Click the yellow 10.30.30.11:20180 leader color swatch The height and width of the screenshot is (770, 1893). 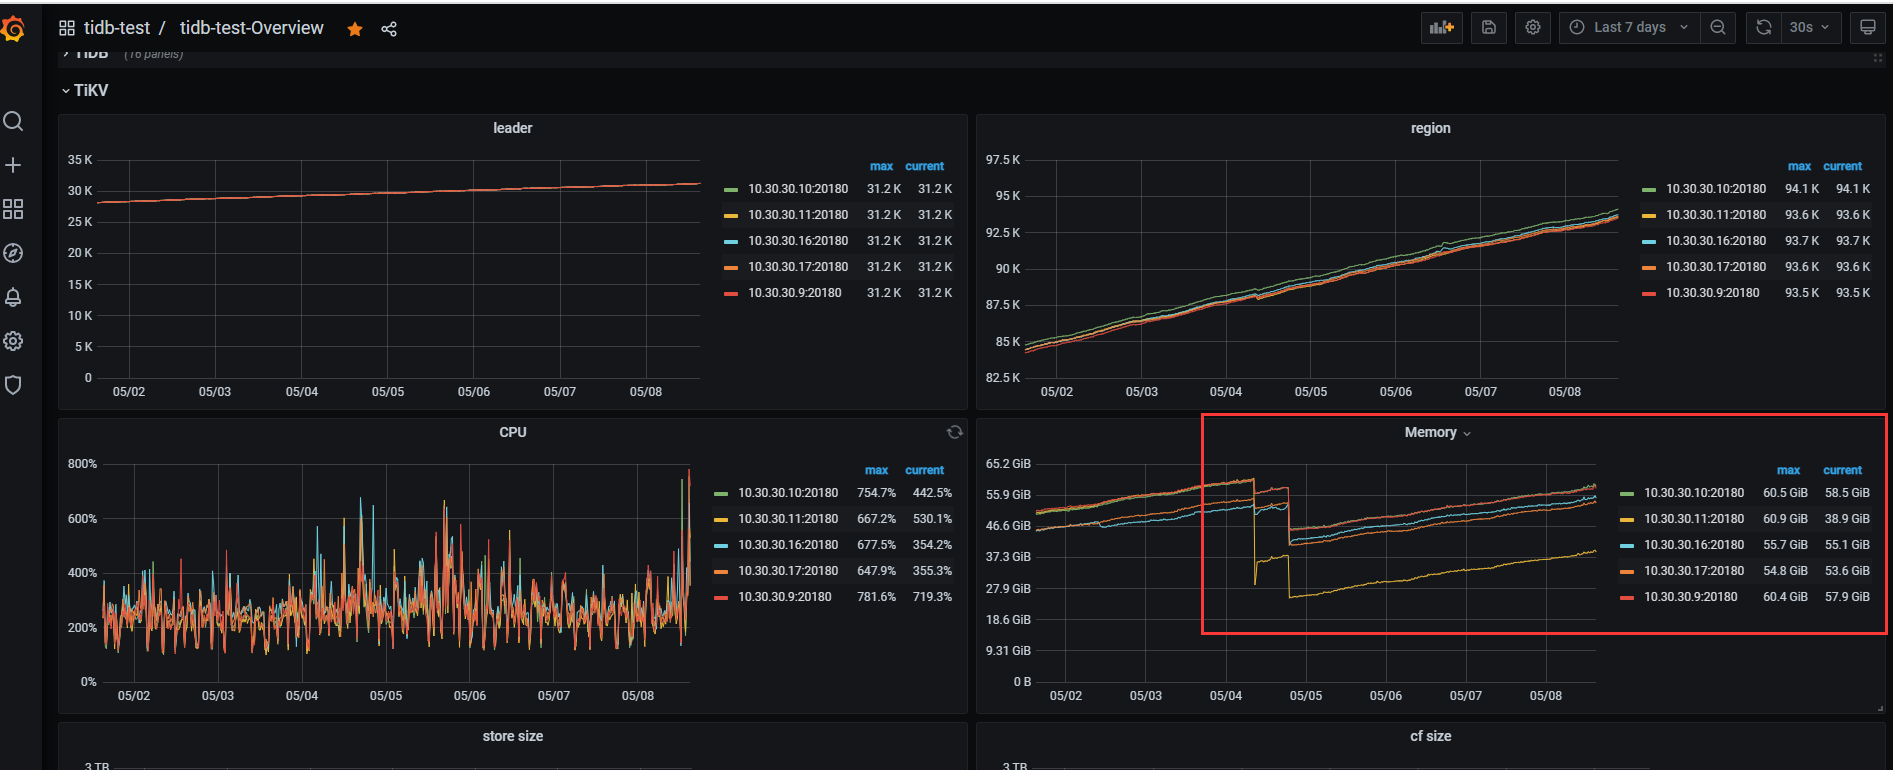(x=731, y=215)
